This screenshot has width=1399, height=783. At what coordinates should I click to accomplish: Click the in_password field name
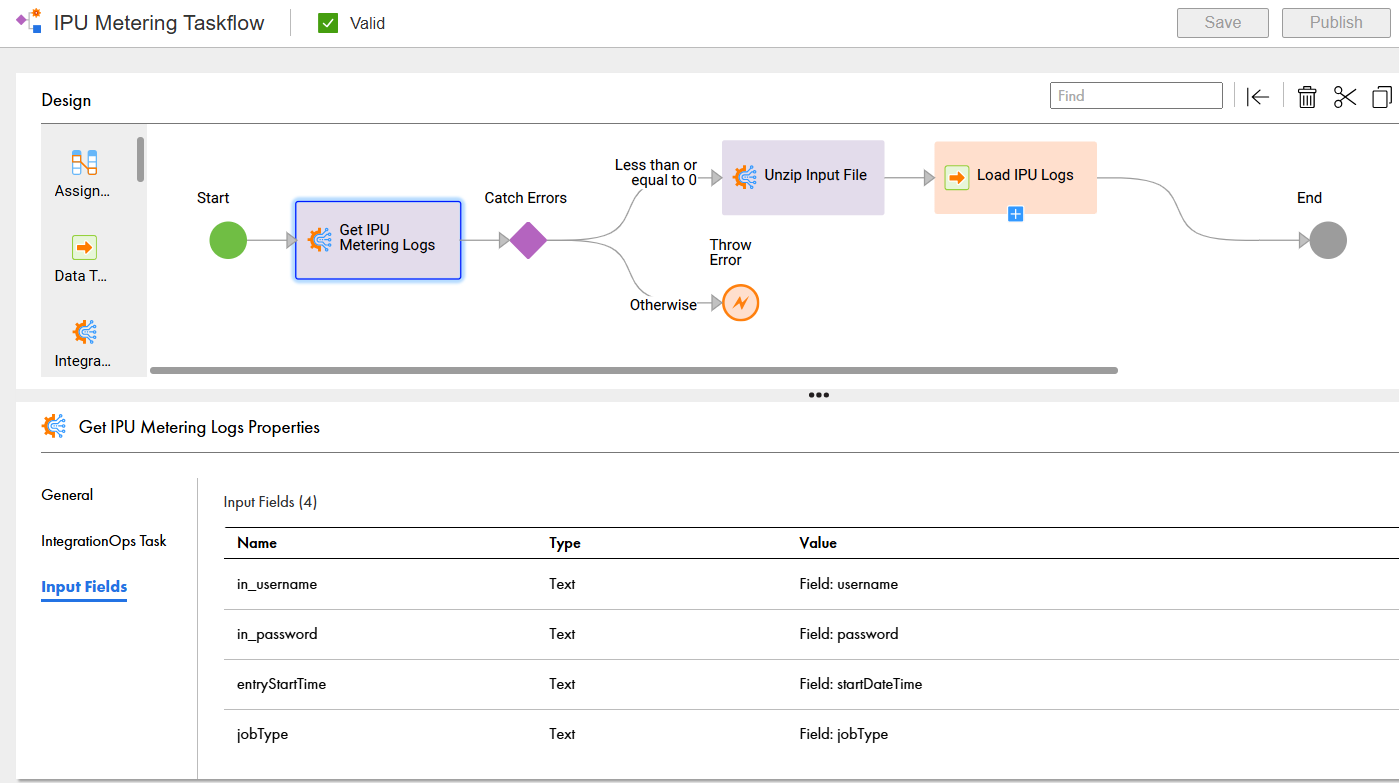[x=277, y=634]
